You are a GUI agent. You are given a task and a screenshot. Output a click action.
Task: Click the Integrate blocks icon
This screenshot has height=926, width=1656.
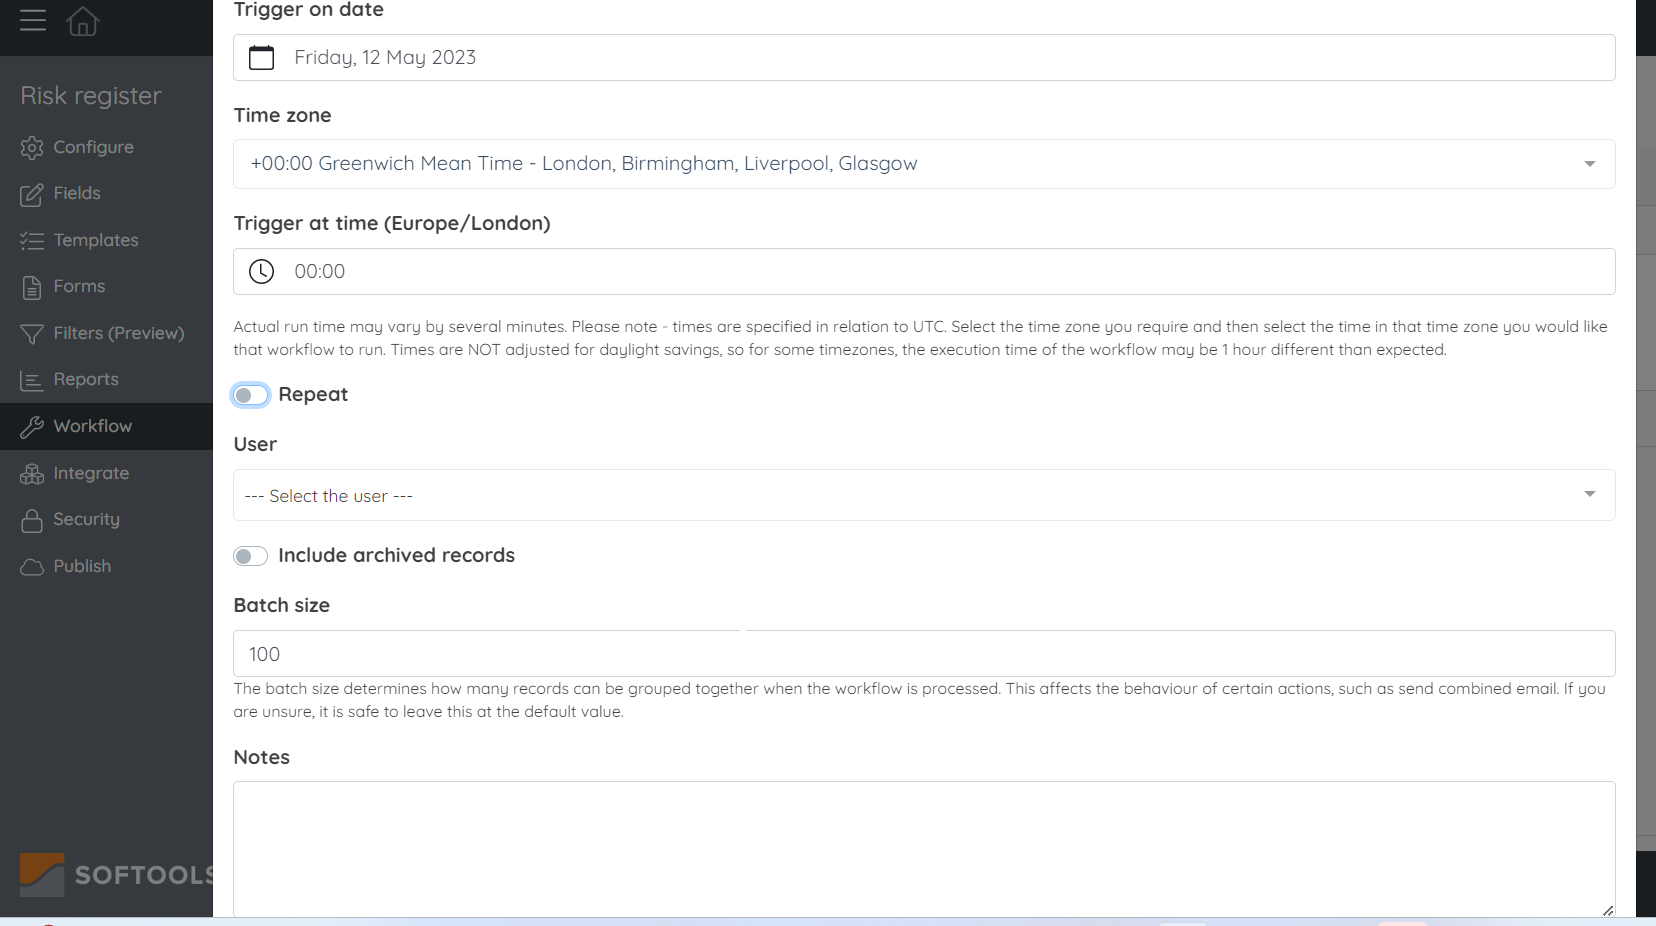(32, 474)
